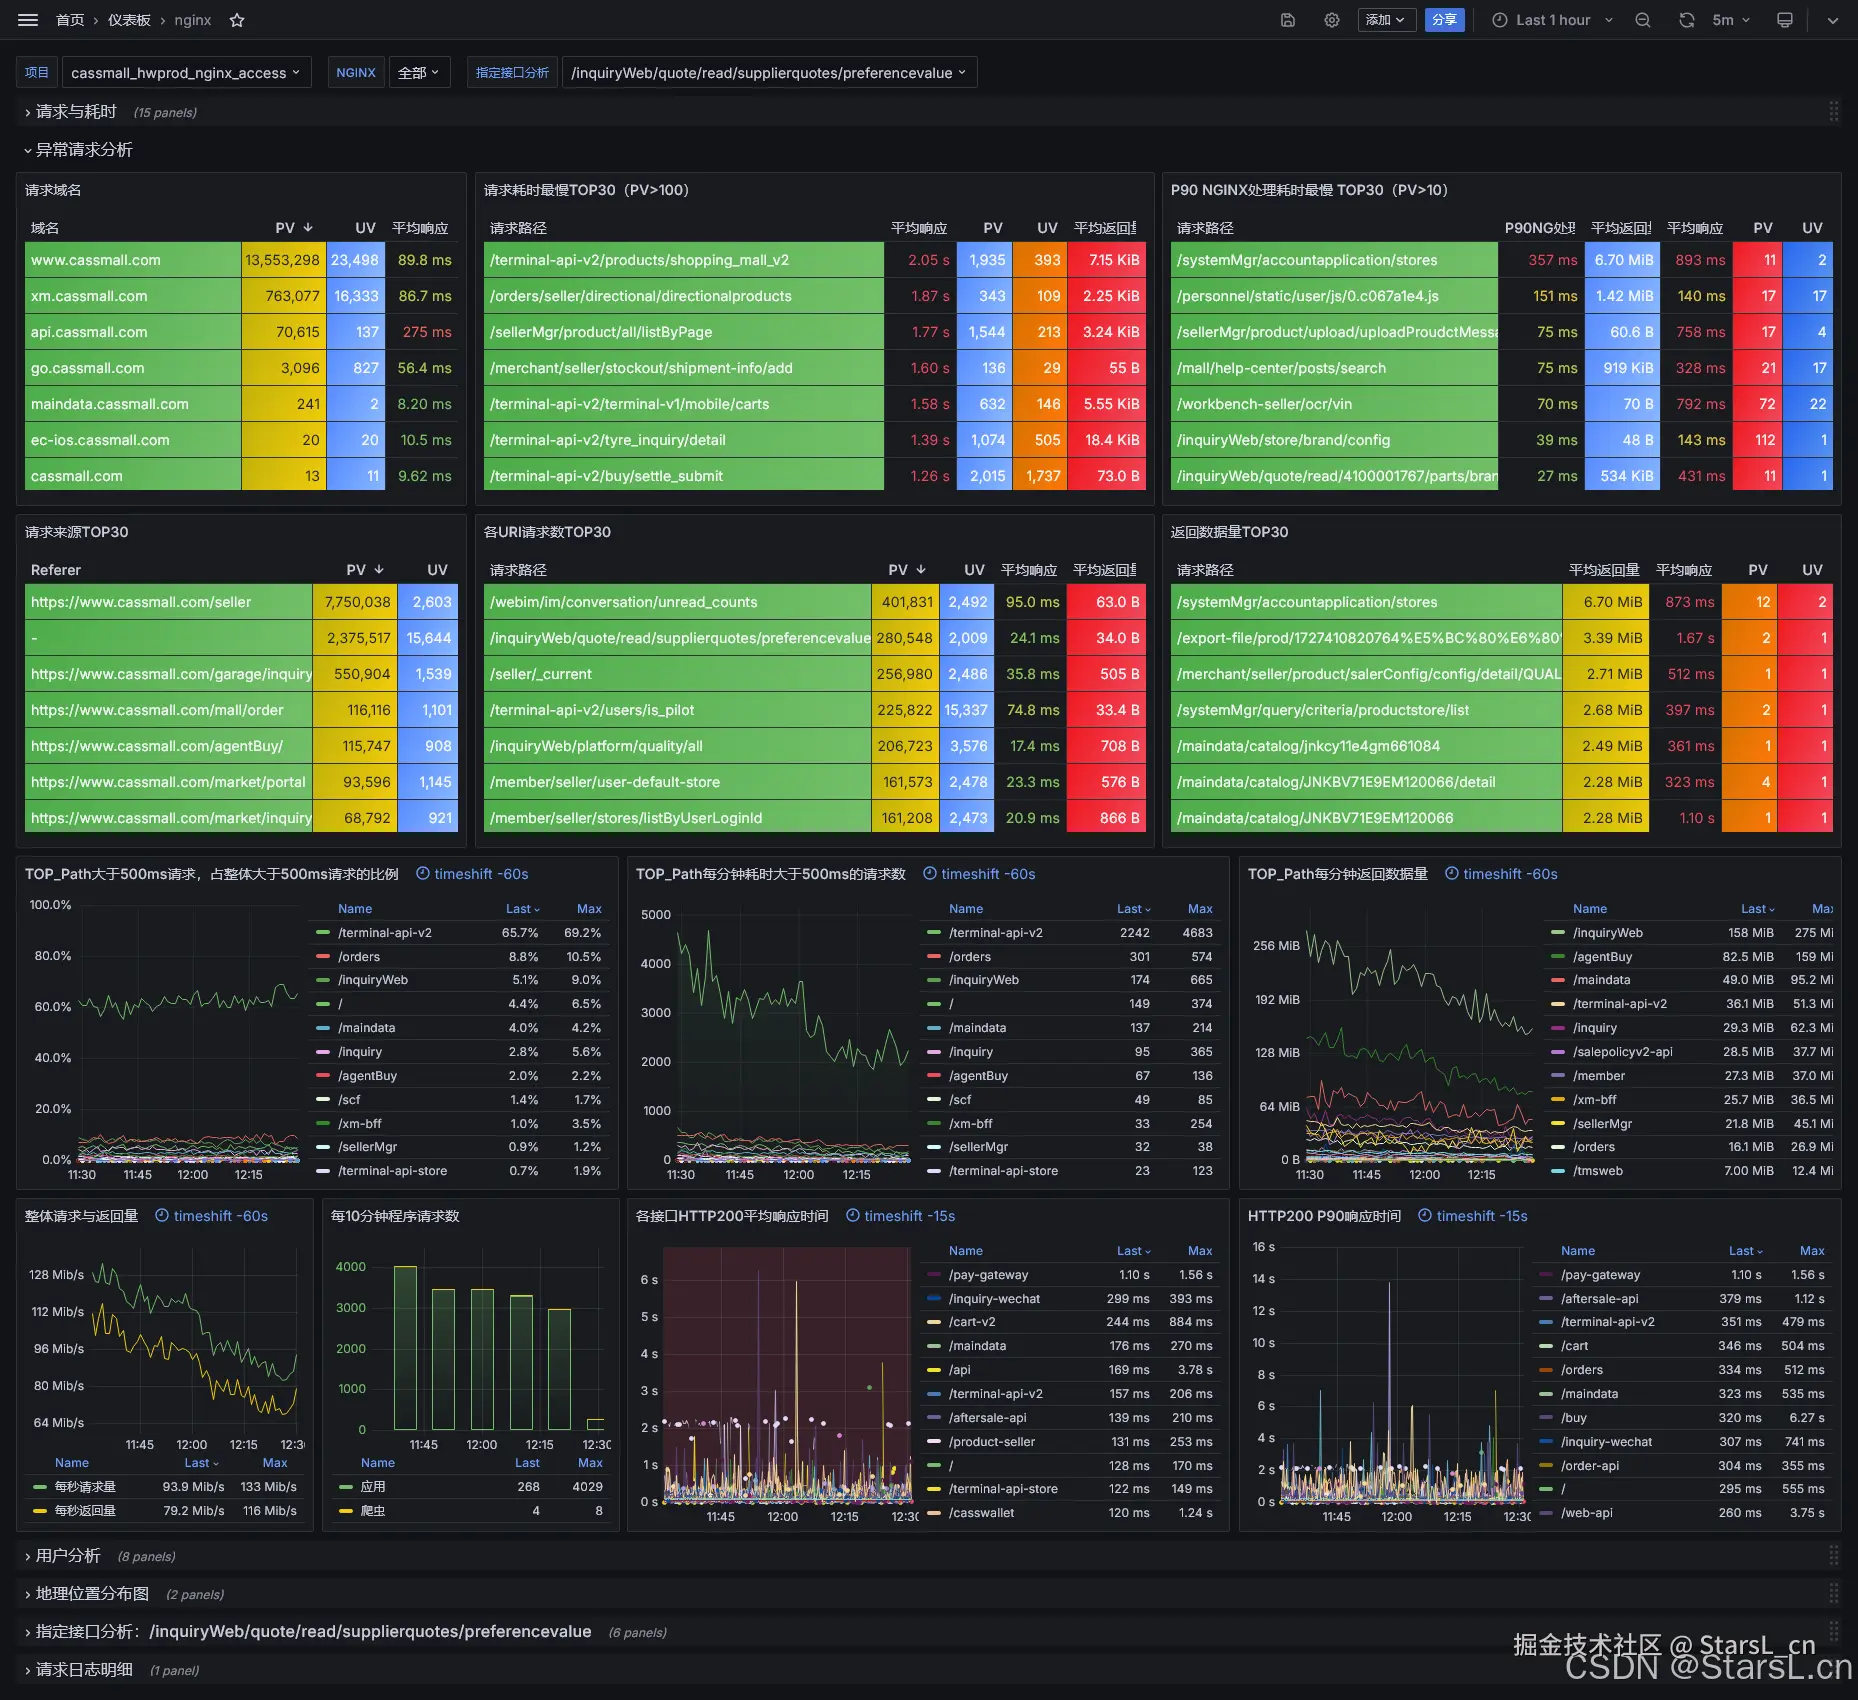Toggle 每秒请求量 series visibility
This screenshot has width=1858, height=1700.
(85, 1487)
